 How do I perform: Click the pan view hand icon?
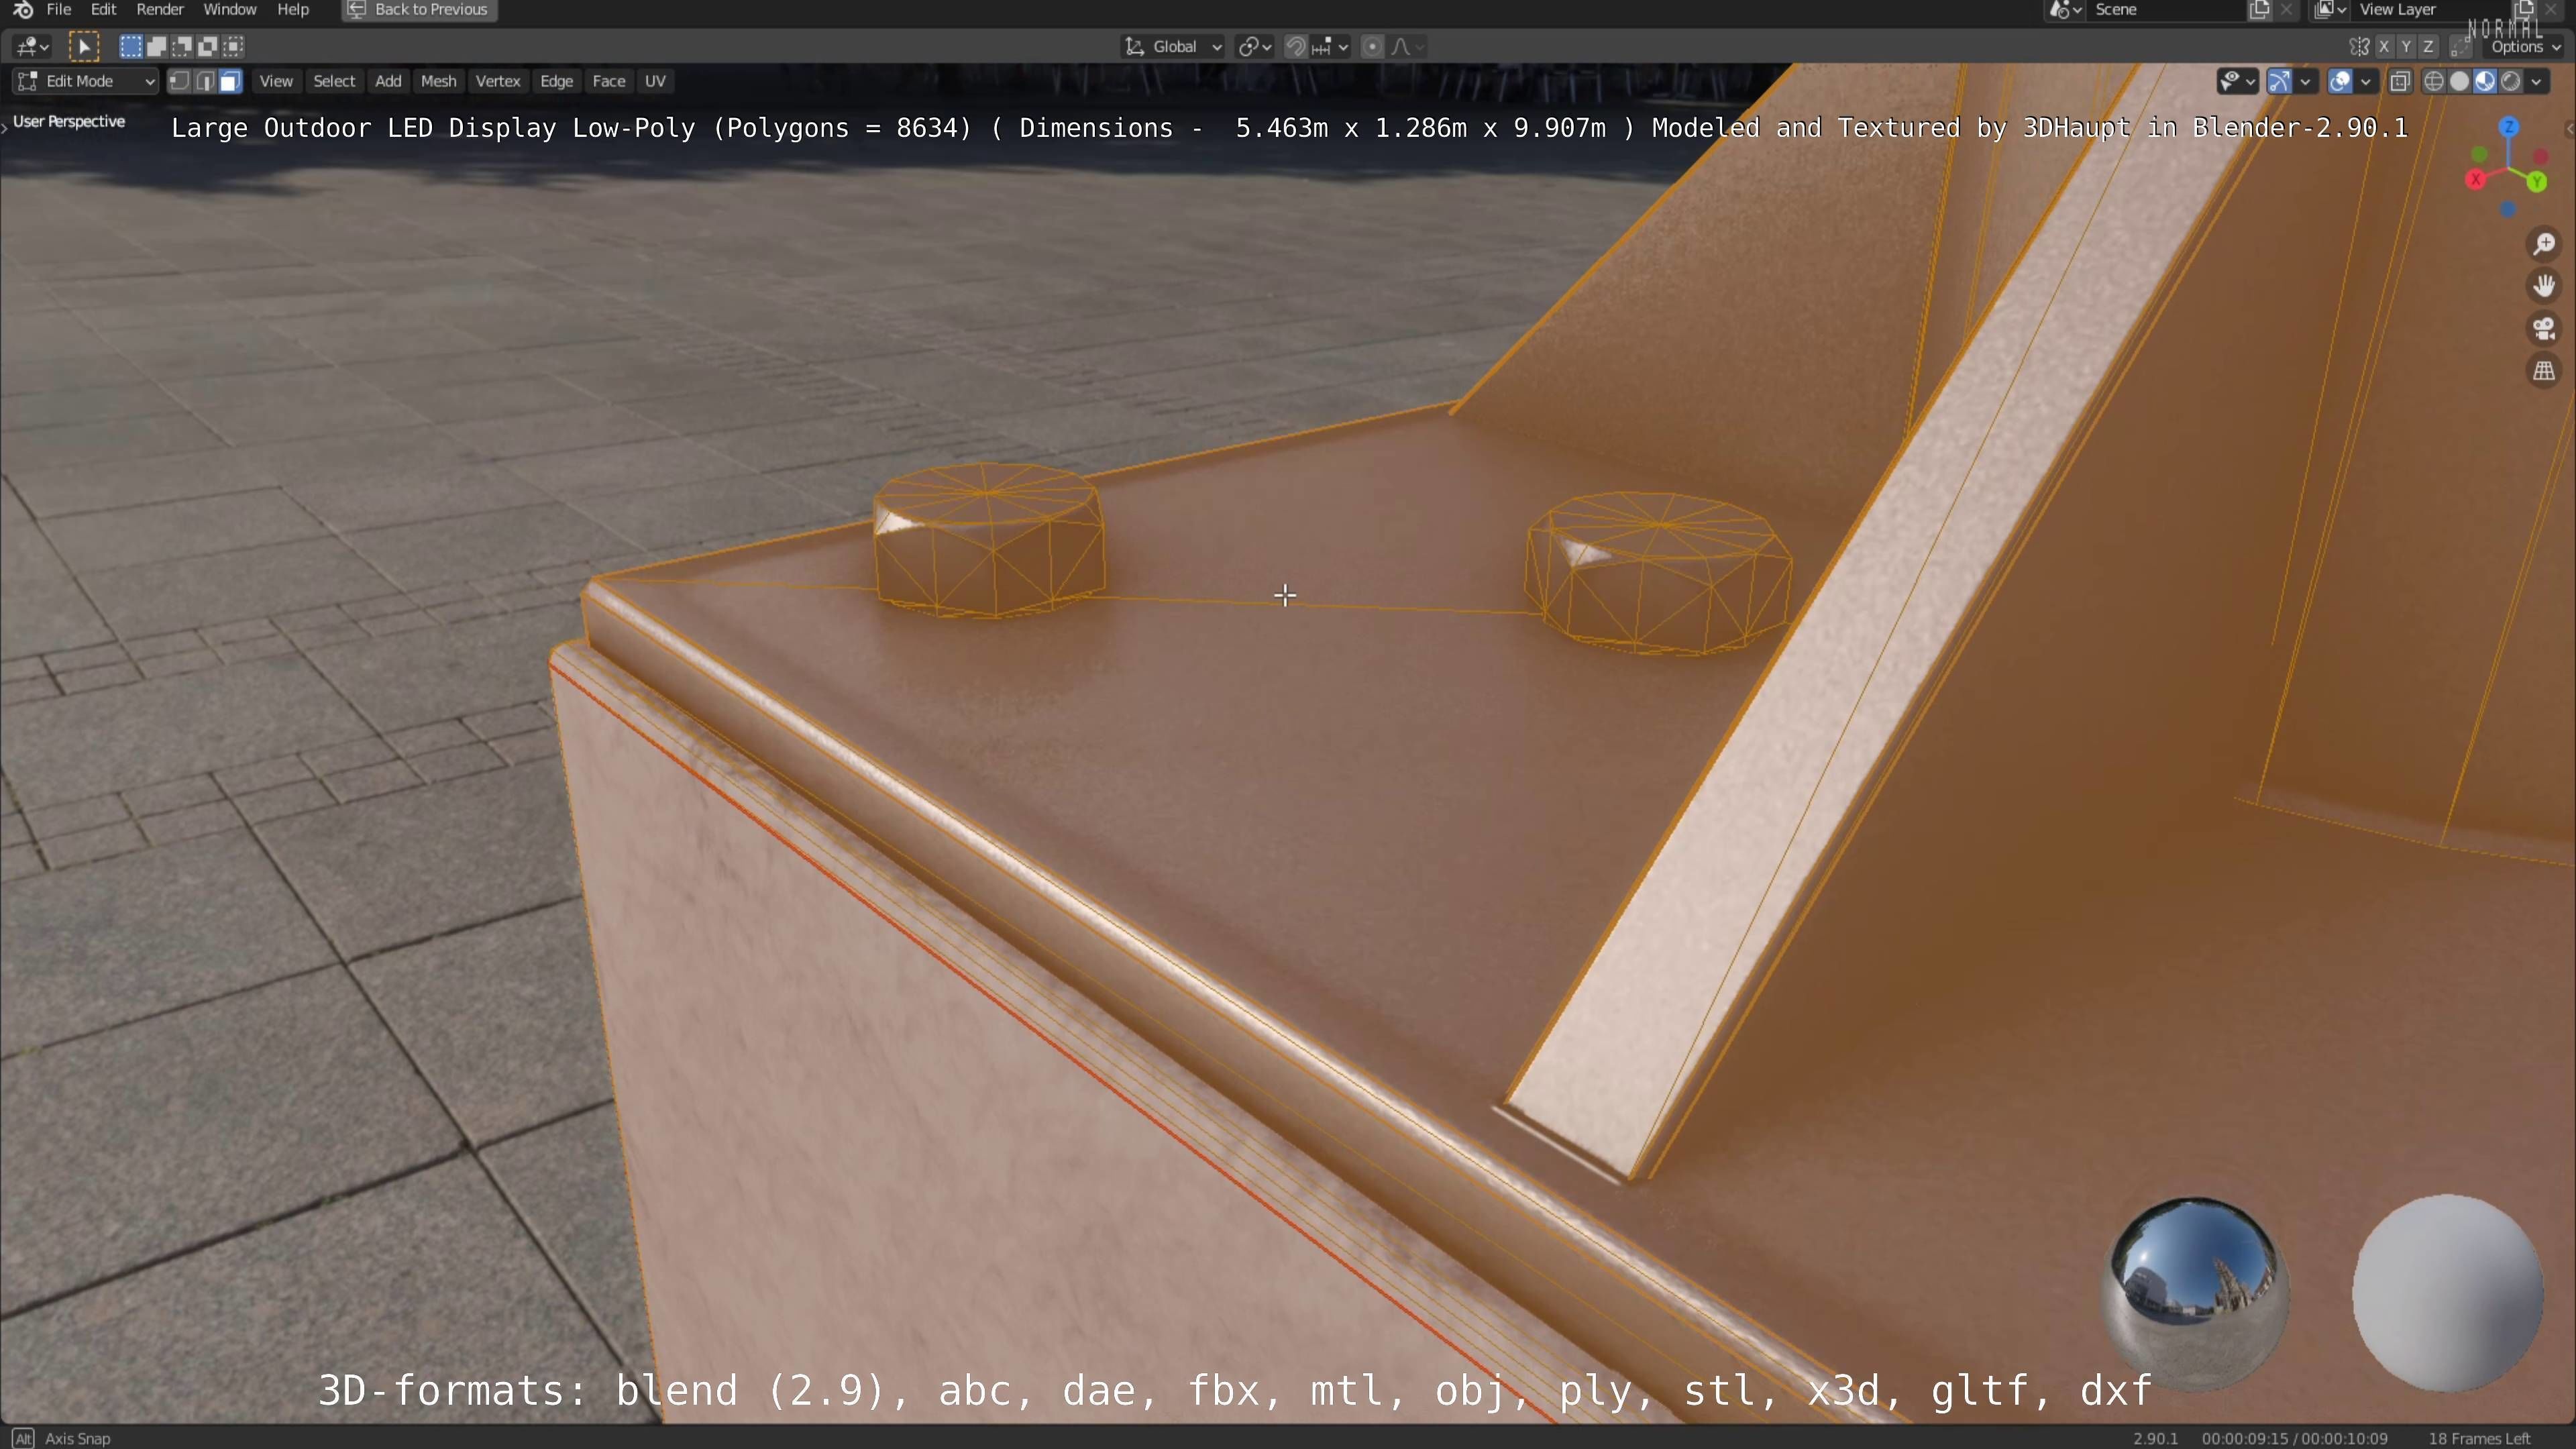2544,287
